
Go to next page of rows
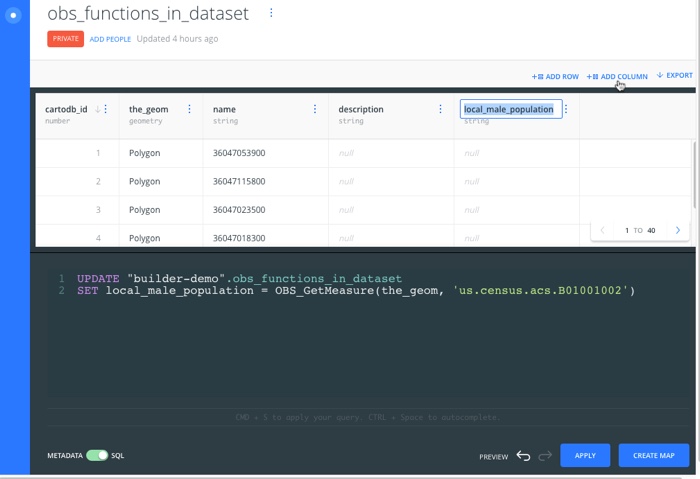pos(678,230)
